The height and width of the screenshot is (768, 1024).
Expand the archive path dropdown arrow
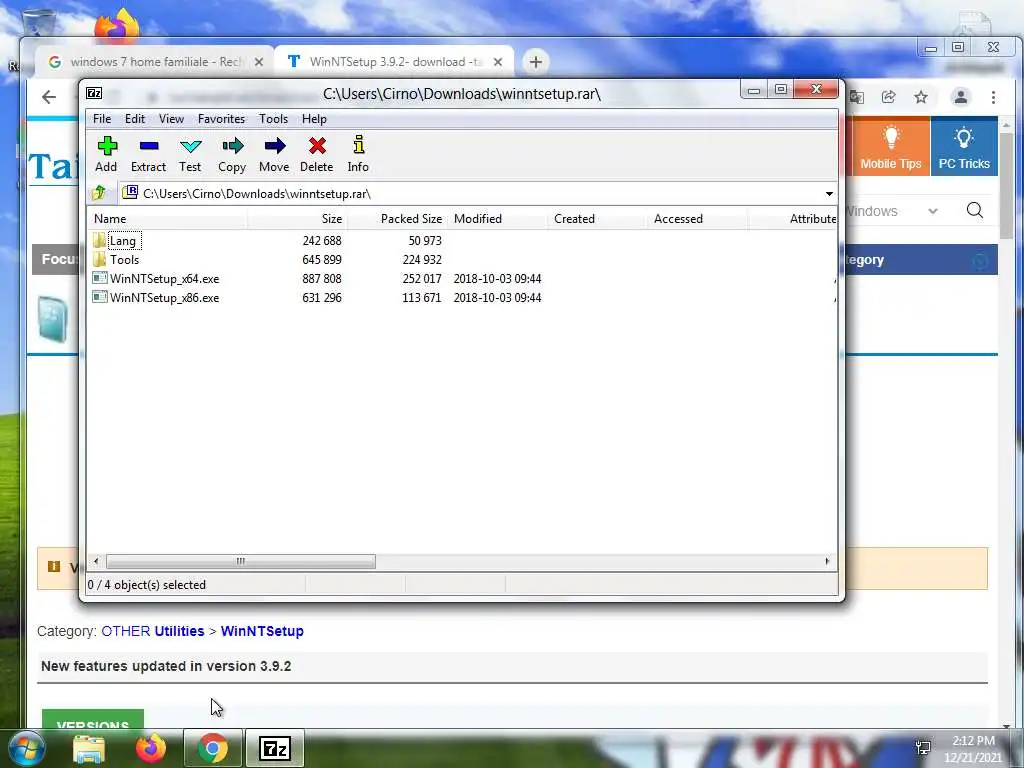829,193
